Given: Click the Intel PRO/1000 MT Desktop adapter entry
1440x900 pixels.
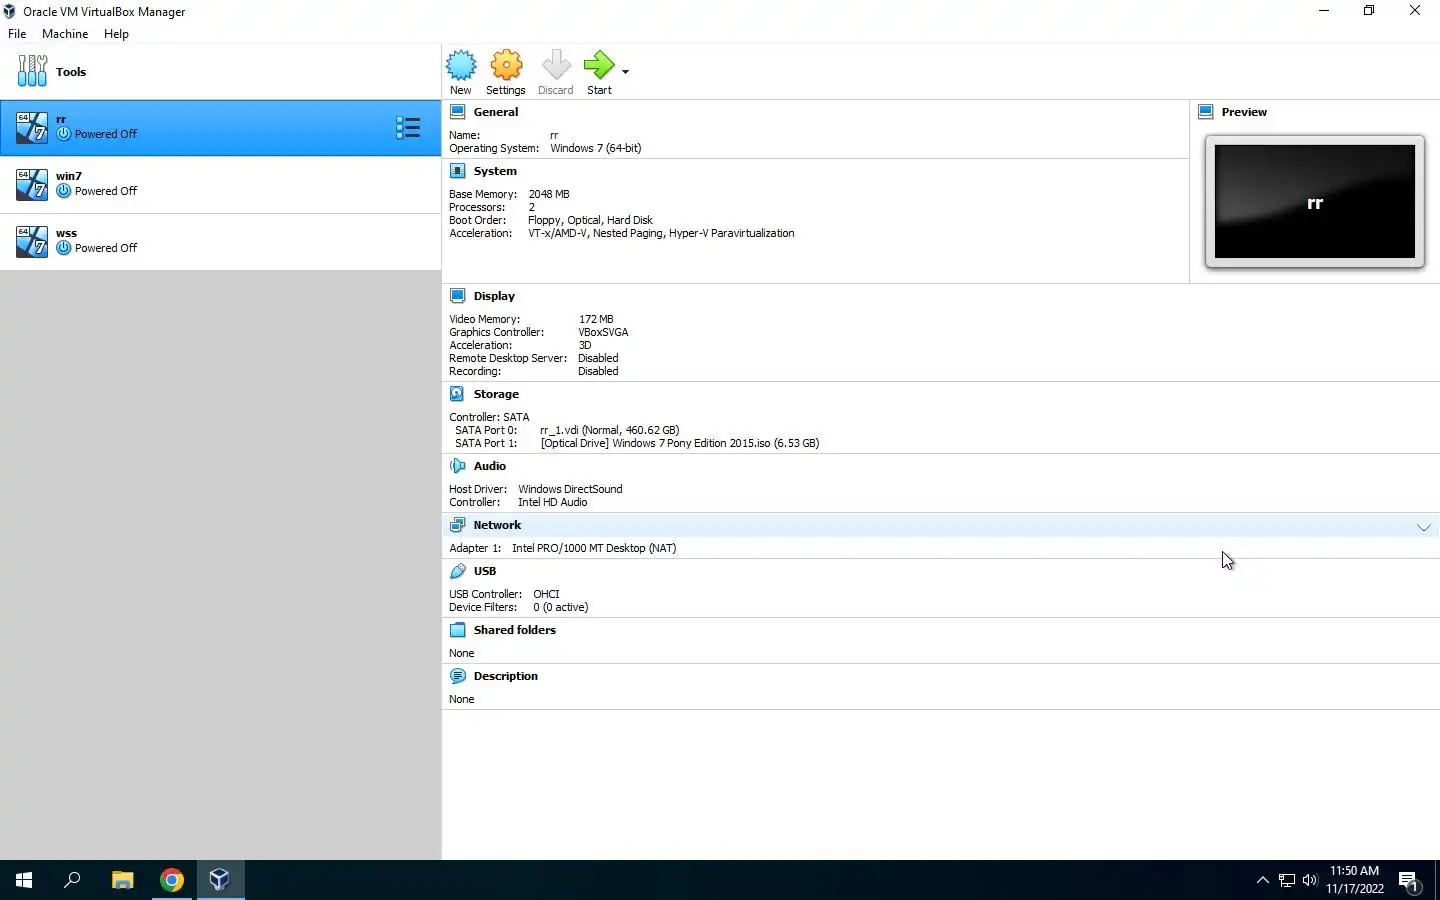Looking at the screenshot, I should click(594, 548).
